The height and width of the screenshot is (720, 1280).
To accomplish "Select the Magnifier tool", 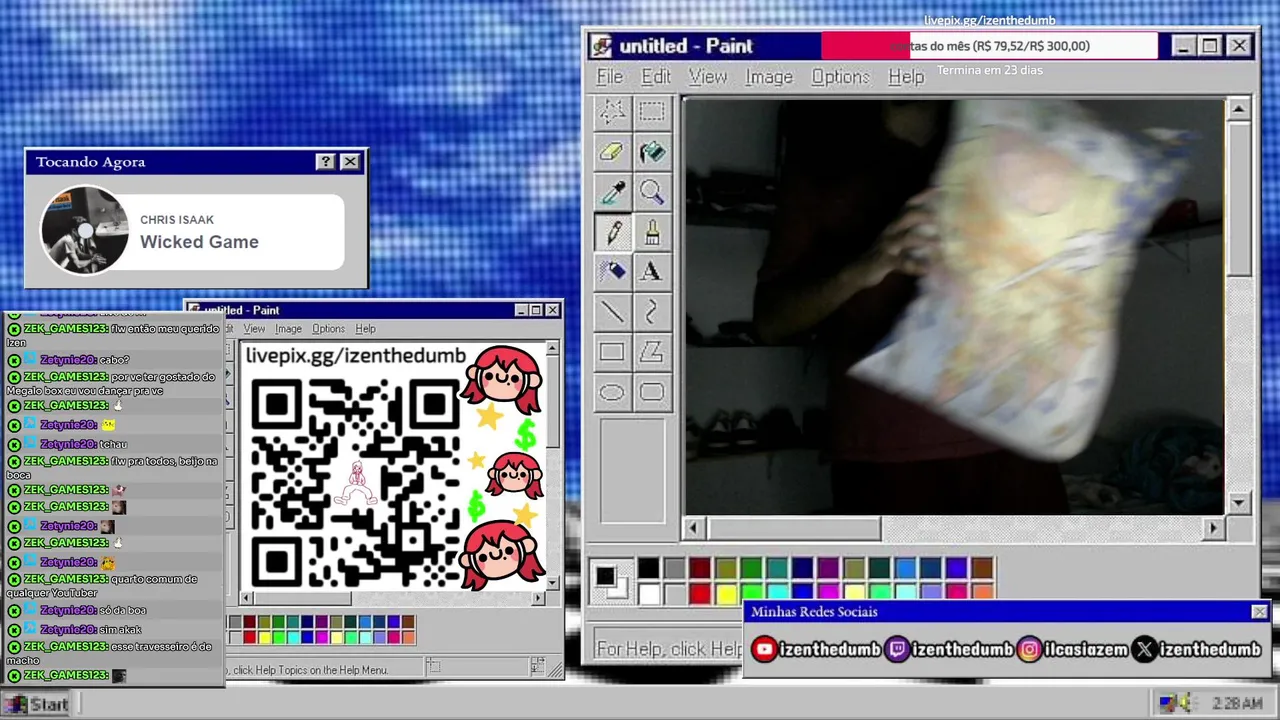I will tap(652, 192).
